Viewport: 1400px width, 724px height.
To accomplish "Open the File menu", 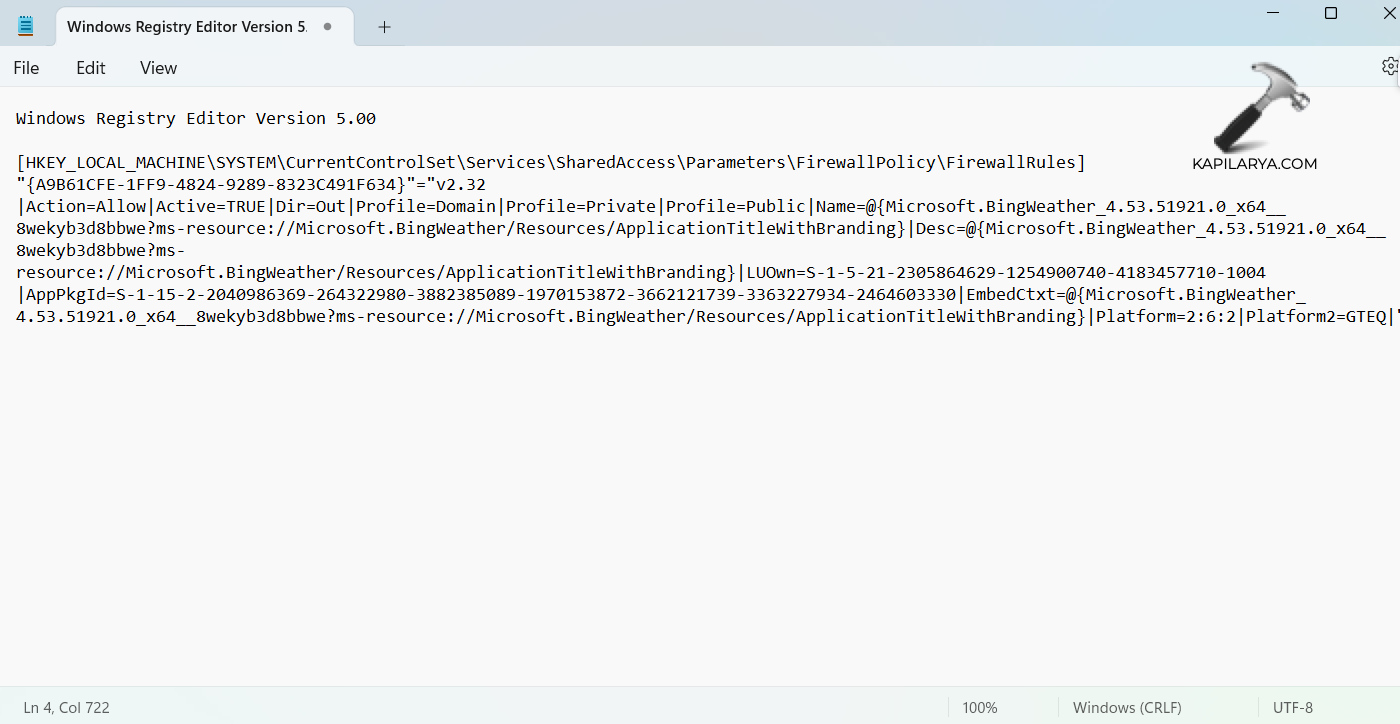I will (x=27, y=68).
